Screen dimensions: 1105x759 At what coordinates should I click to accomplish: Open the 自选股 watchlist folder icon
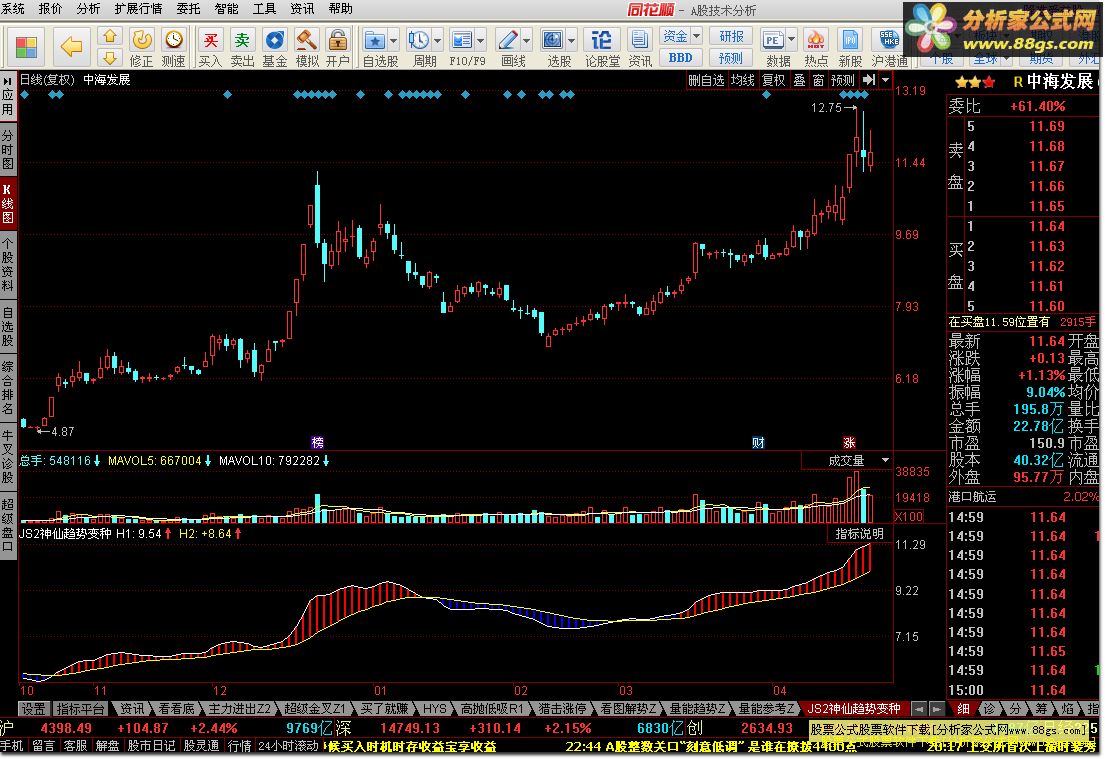coord(375,39)
